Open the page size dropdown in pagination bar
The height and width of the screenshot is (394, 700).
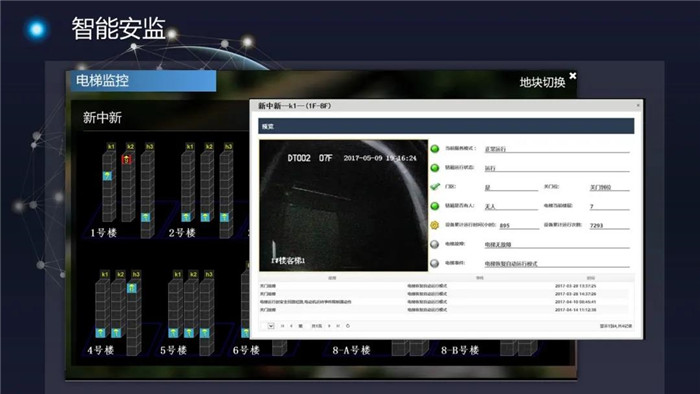[x=271, y=326]
